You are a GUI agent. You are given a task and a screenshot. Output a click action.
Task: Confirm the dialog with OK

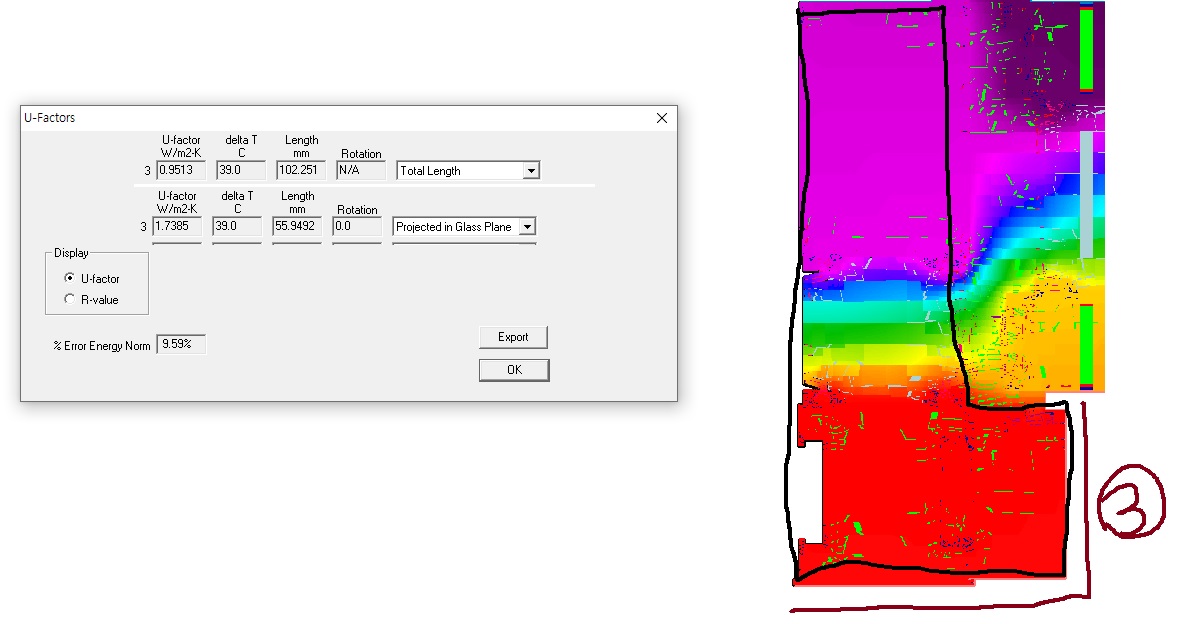click(513, 370)
